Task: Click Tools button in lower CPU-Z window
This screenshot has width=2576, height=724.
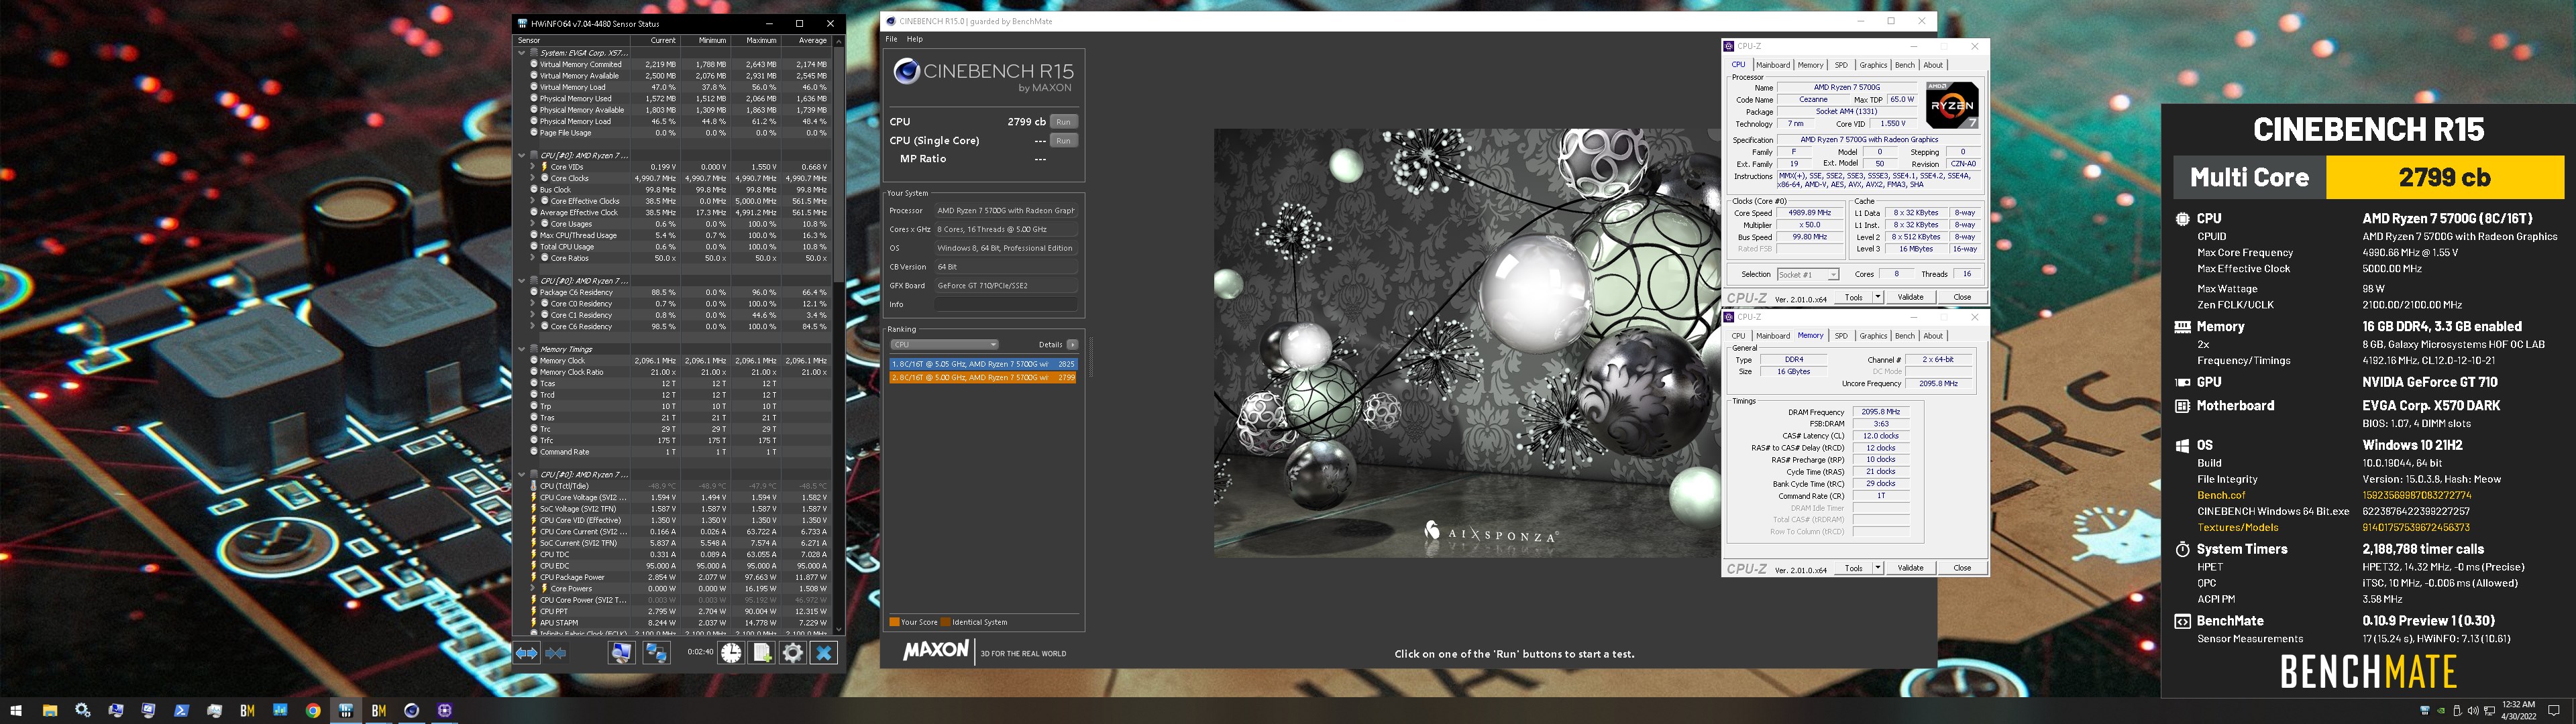Action: click(1853, 568)
